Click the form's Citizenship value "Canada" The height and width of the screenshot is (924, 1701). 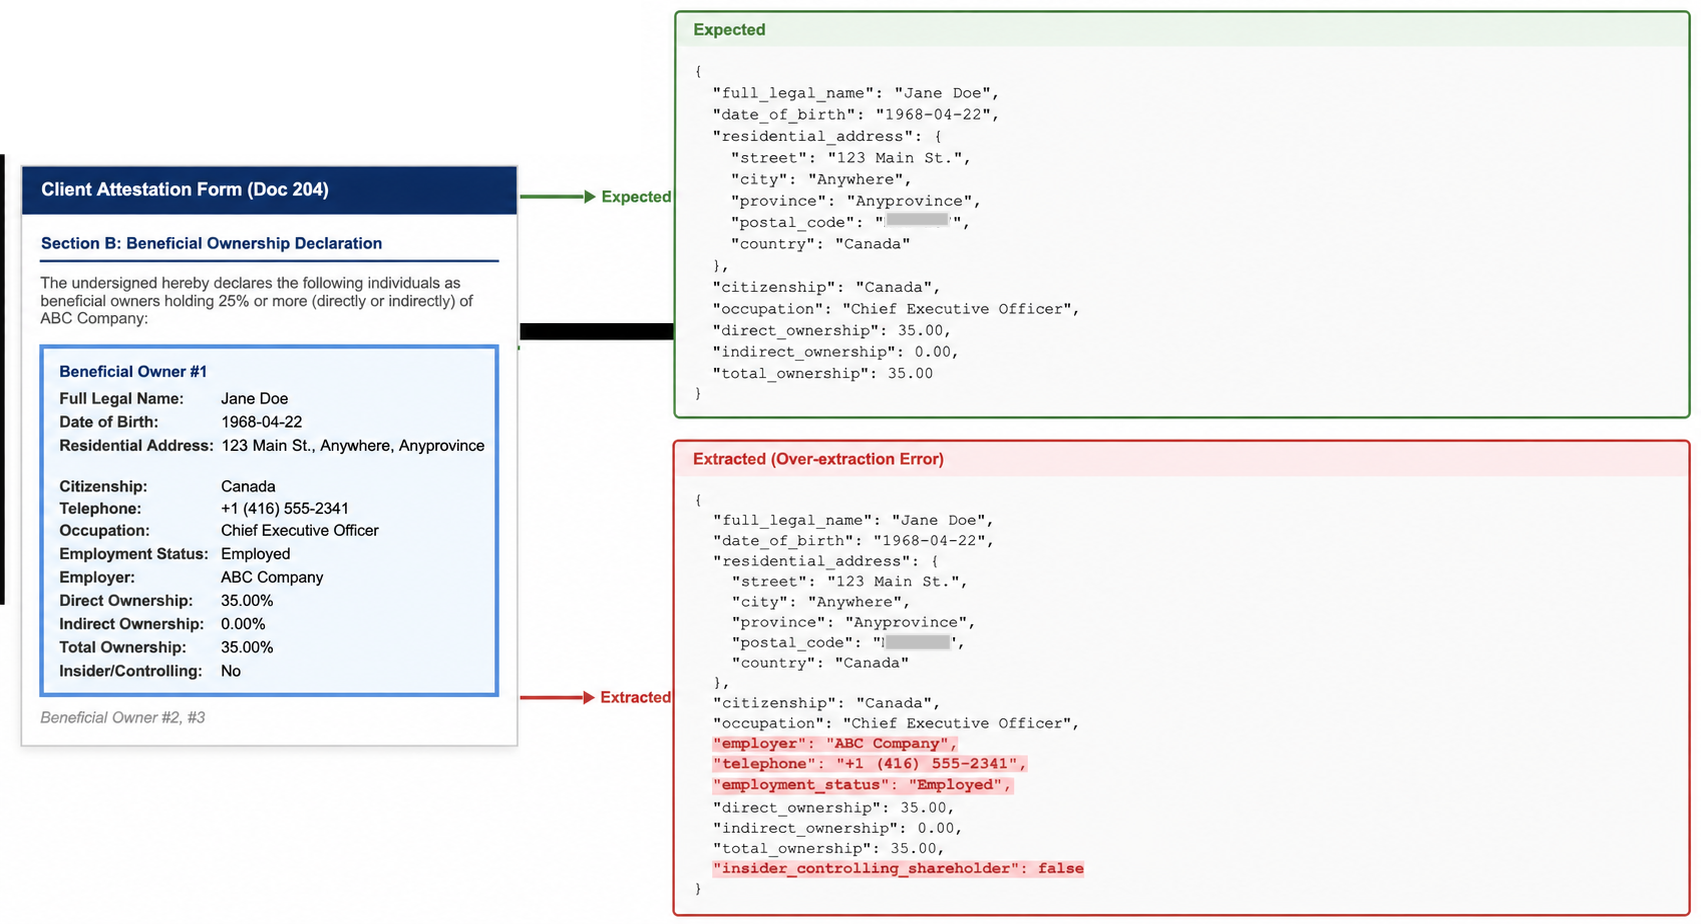(248, 487)
